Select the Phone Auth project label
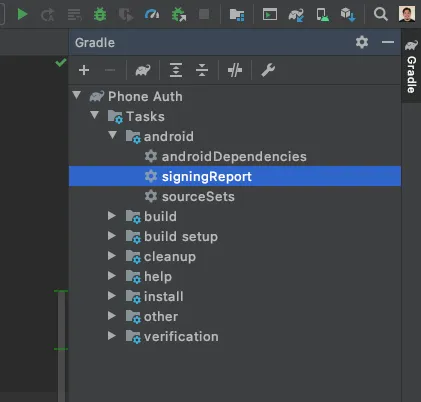Viewport: 421px width, 402px height. point(145,97)
